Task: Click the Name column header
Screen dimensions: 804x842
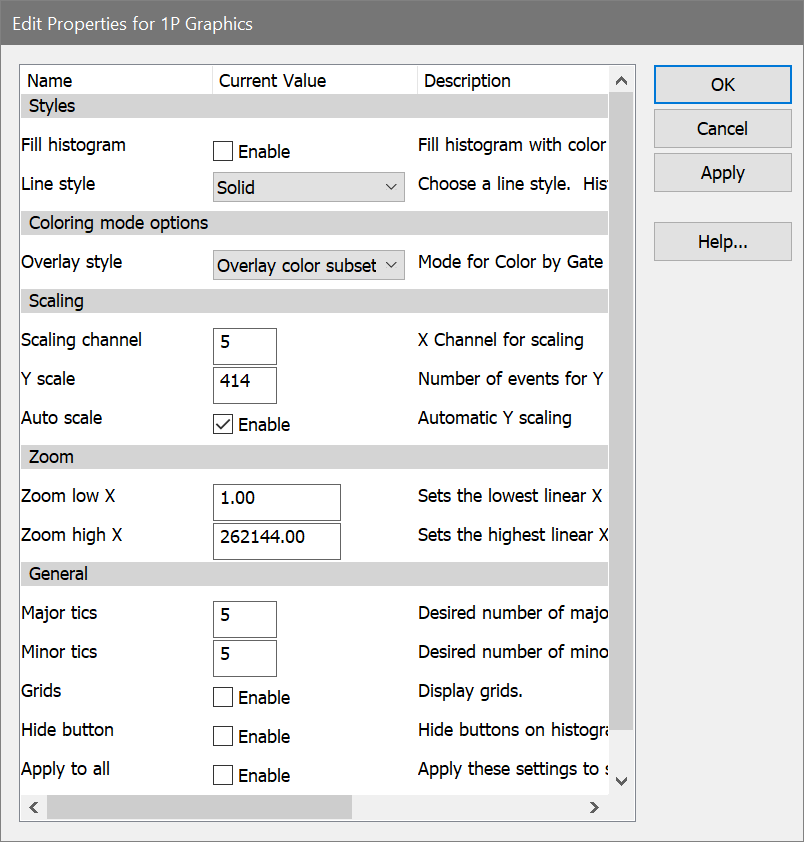Action: click(x=115, y=81)
